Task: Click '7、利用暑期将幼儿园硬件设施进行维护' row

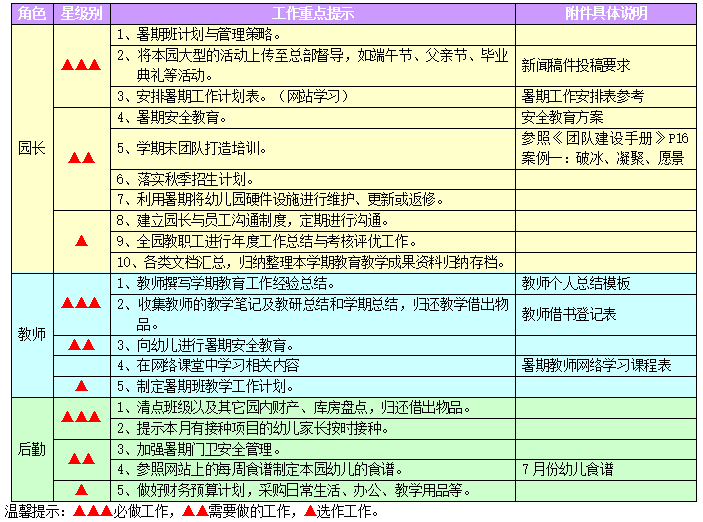Action: tap(313, 200)
